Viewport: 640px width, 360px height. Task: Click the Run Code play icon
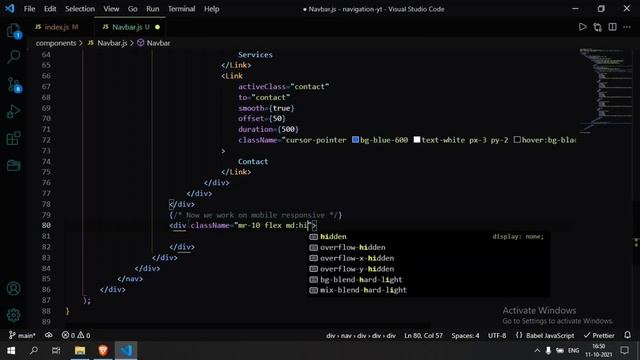point(582,27)
